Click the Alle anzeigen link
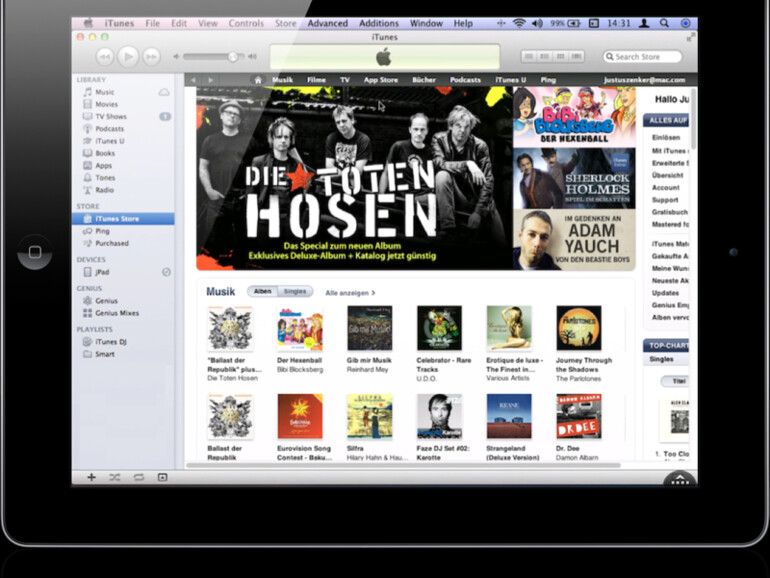The width and height of the screenshot is (770, 578). (x=350, y=293)
